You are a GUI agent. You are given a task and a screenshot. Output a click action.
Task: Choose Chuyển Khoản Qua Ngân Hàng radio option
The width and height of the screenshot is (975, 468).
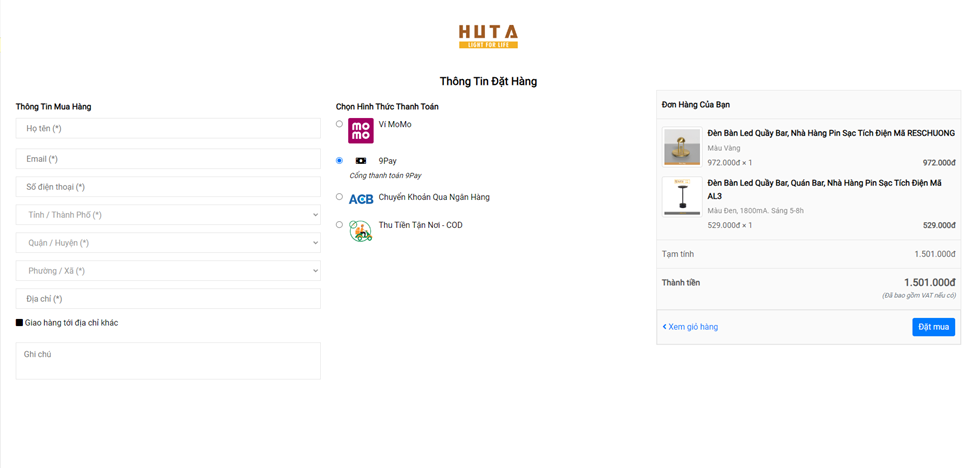click(x=339, y=197)
